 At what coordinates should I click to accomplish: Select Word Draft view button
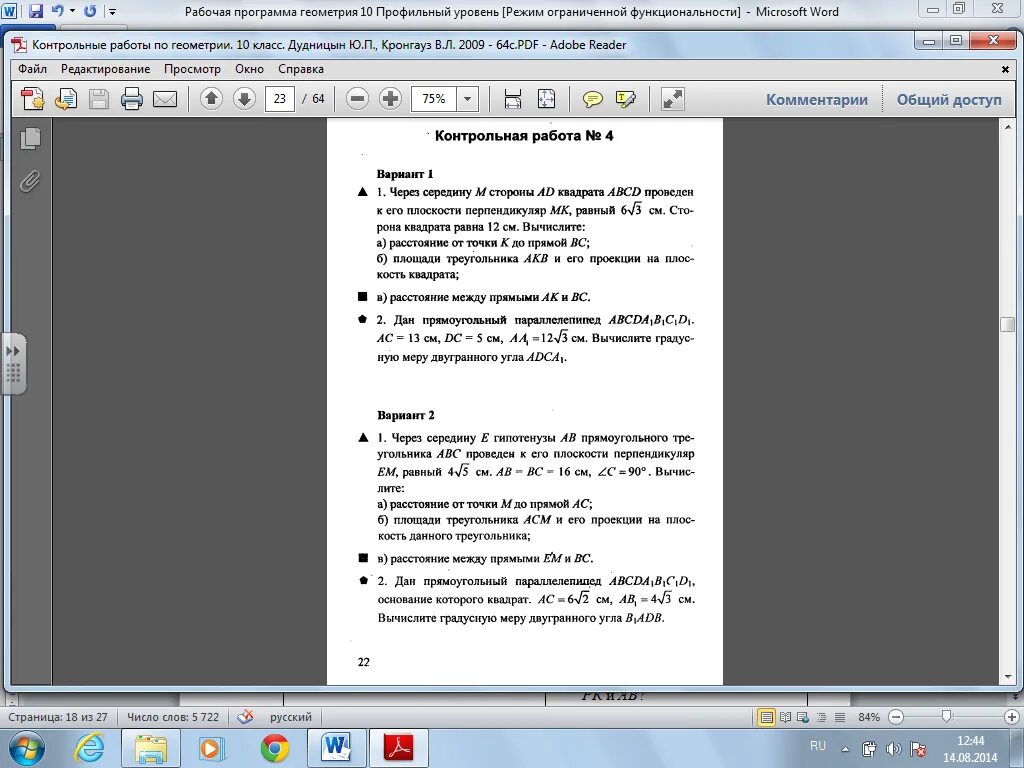[x=840, y=717]
